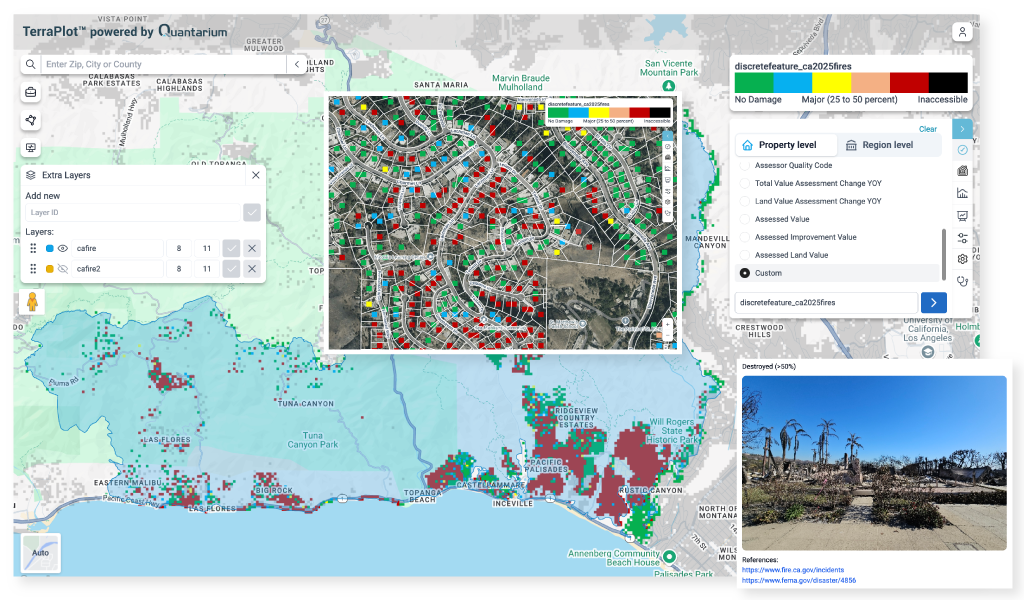Image resolution: width=1024 pixels, height=600 pixels.
Task: Select Assessor Quality Code radio option
Action: pos(744,165)
